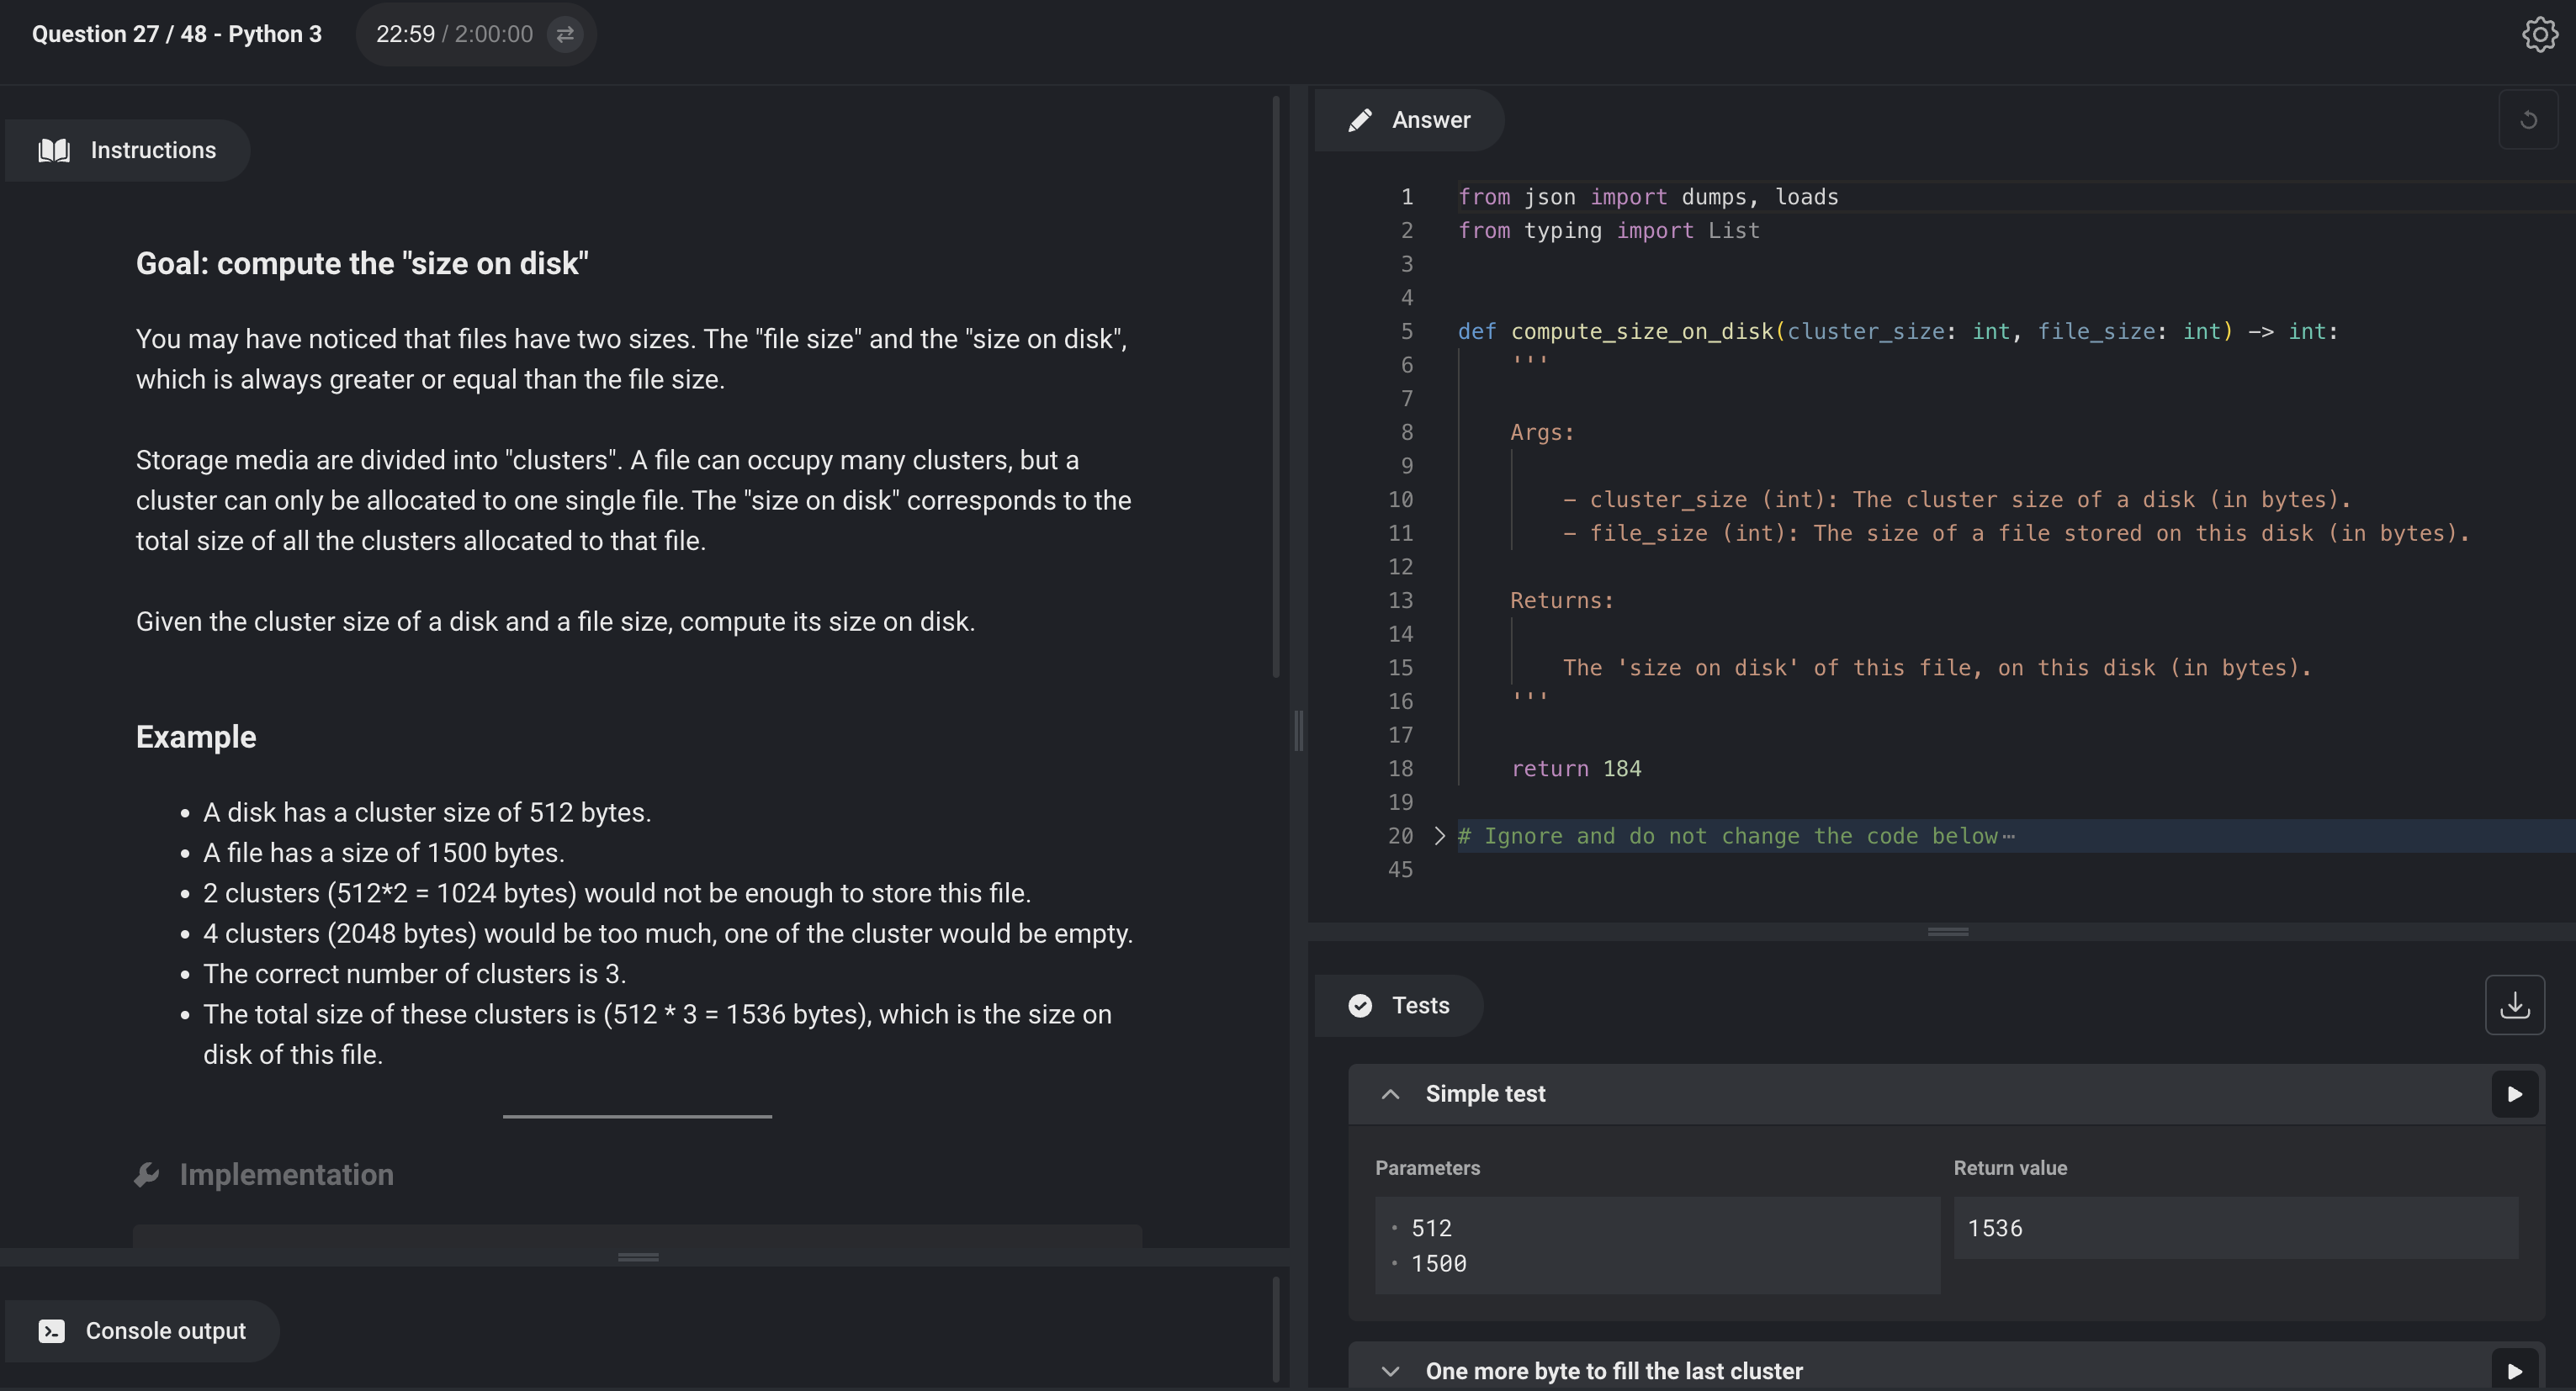Click the Parameters column label
Viewport: 2576px width, 1391px height.
point(1427,1168)
